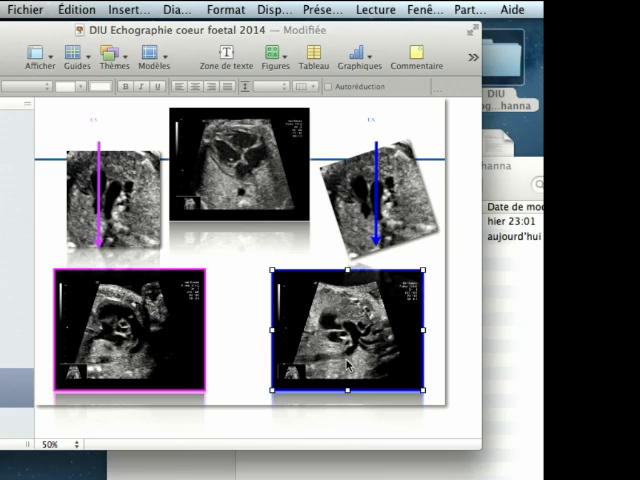Select the magenta-bordered ultrasound image
The height and width of the screenshot is (480, 640).
click(x=130, y=330)
